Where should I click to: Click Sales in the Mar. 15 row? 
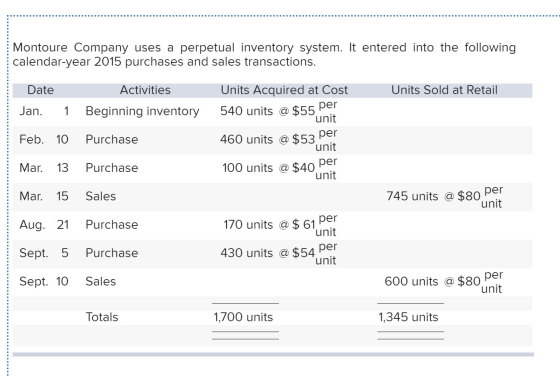pos(101,196)
